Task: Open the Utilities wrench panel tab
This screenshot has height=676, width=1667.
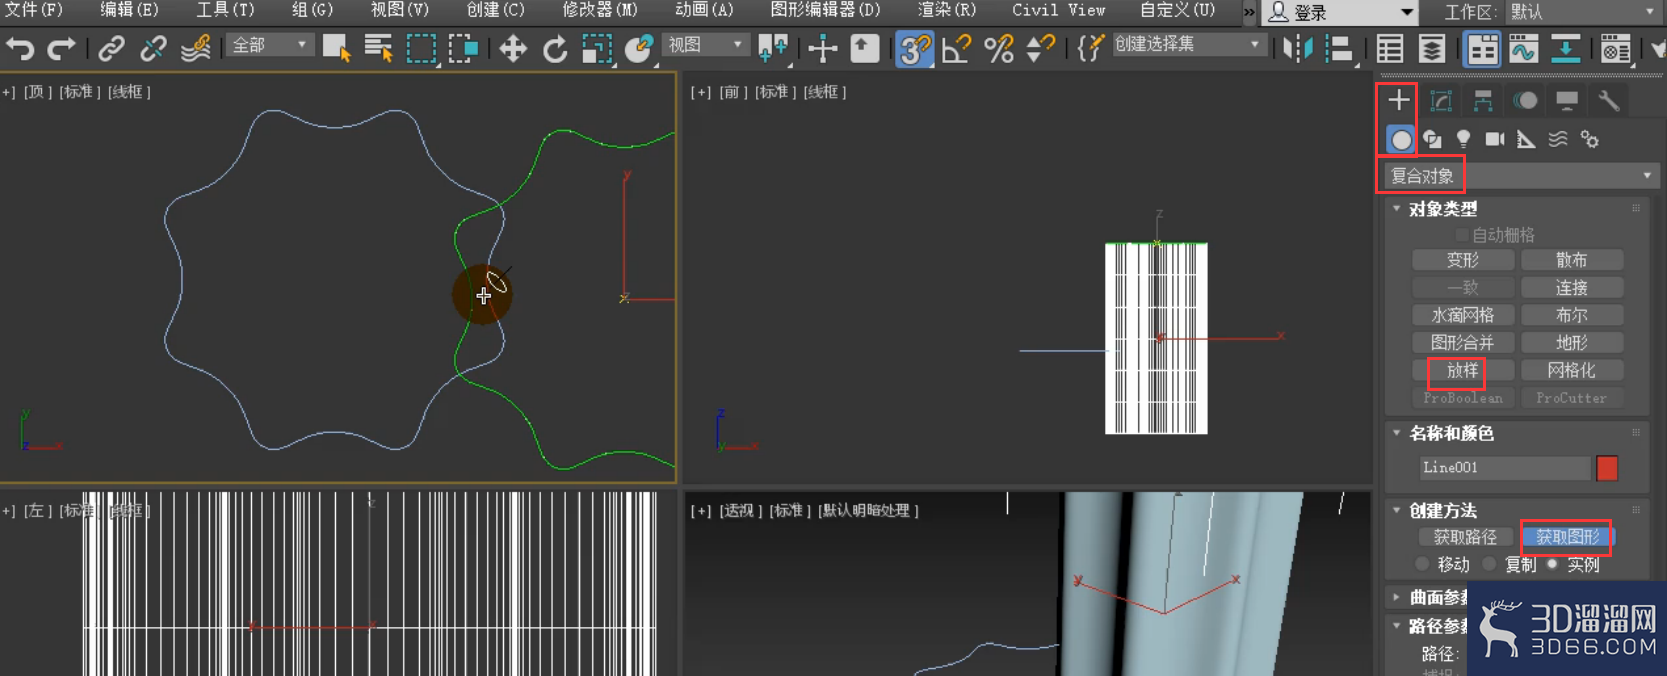Action: [x=1608, y=100]
